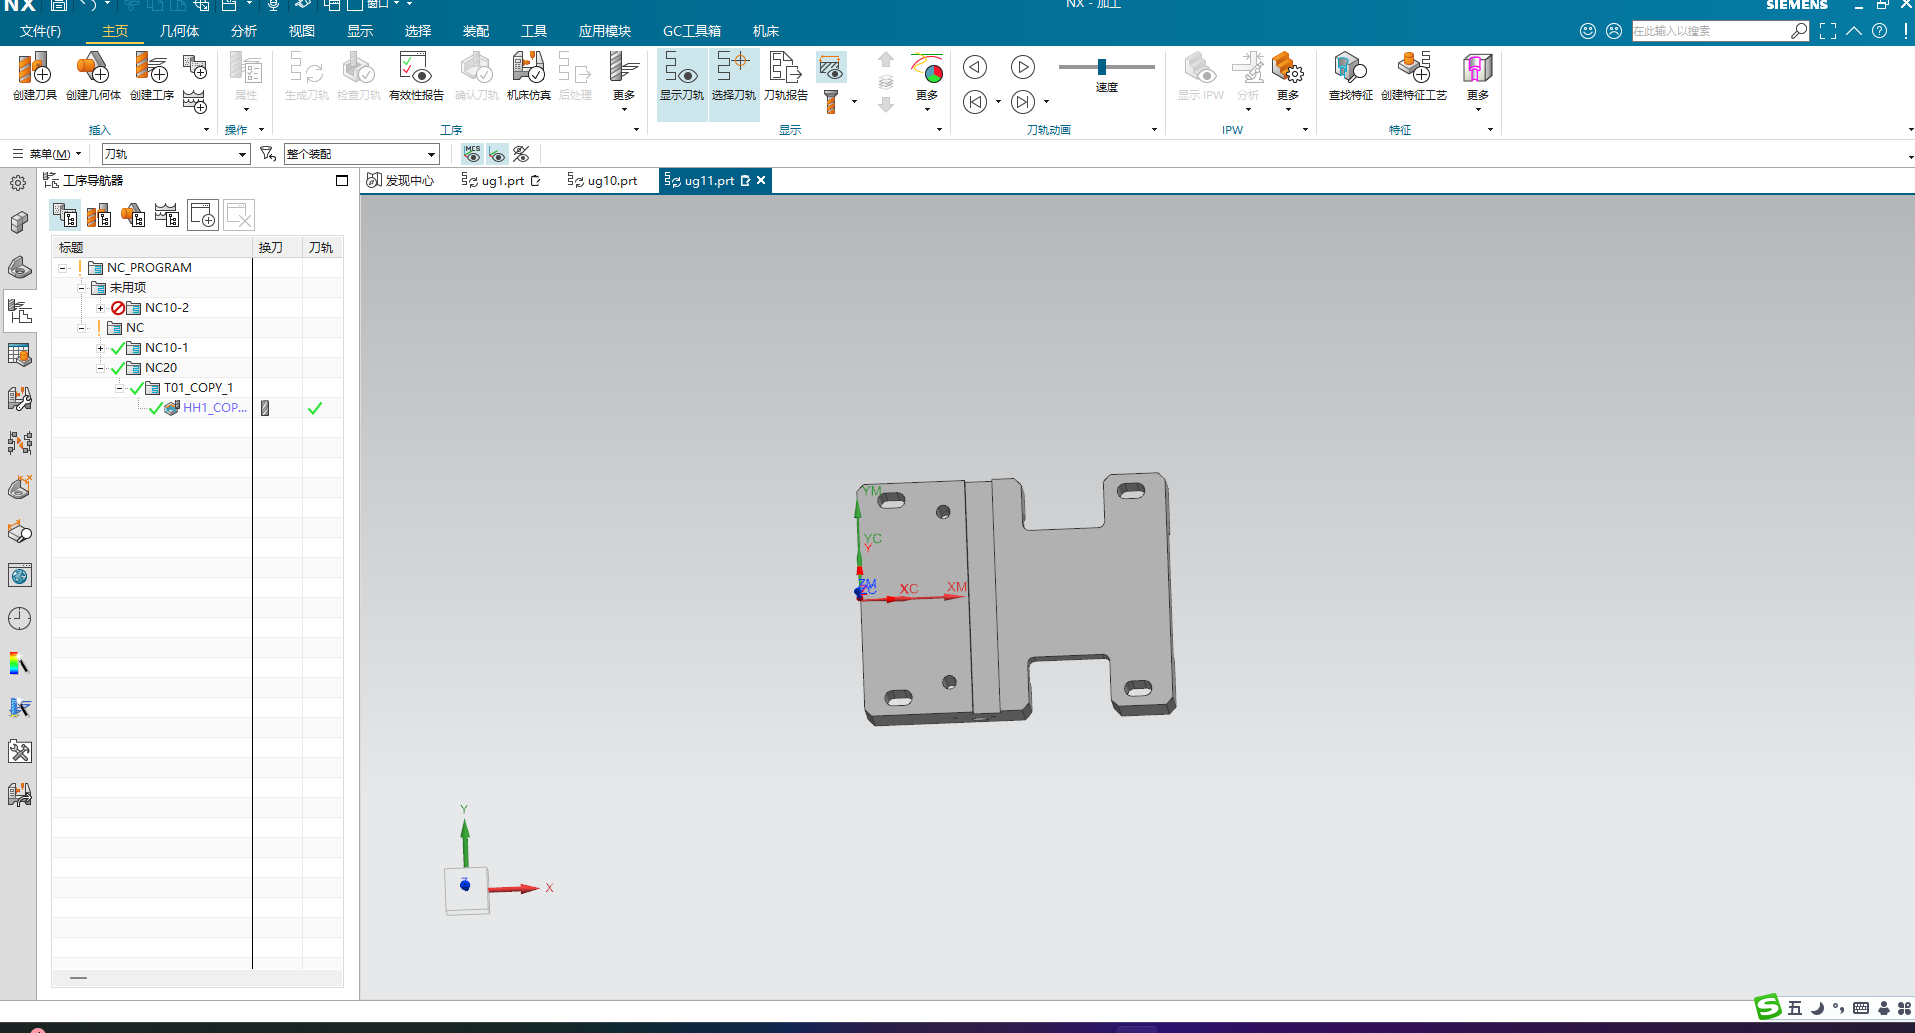This screenshot has height=1033, width=1915.
Task: Click the Sogou input method icon
Action: tap(1768, 1007)
